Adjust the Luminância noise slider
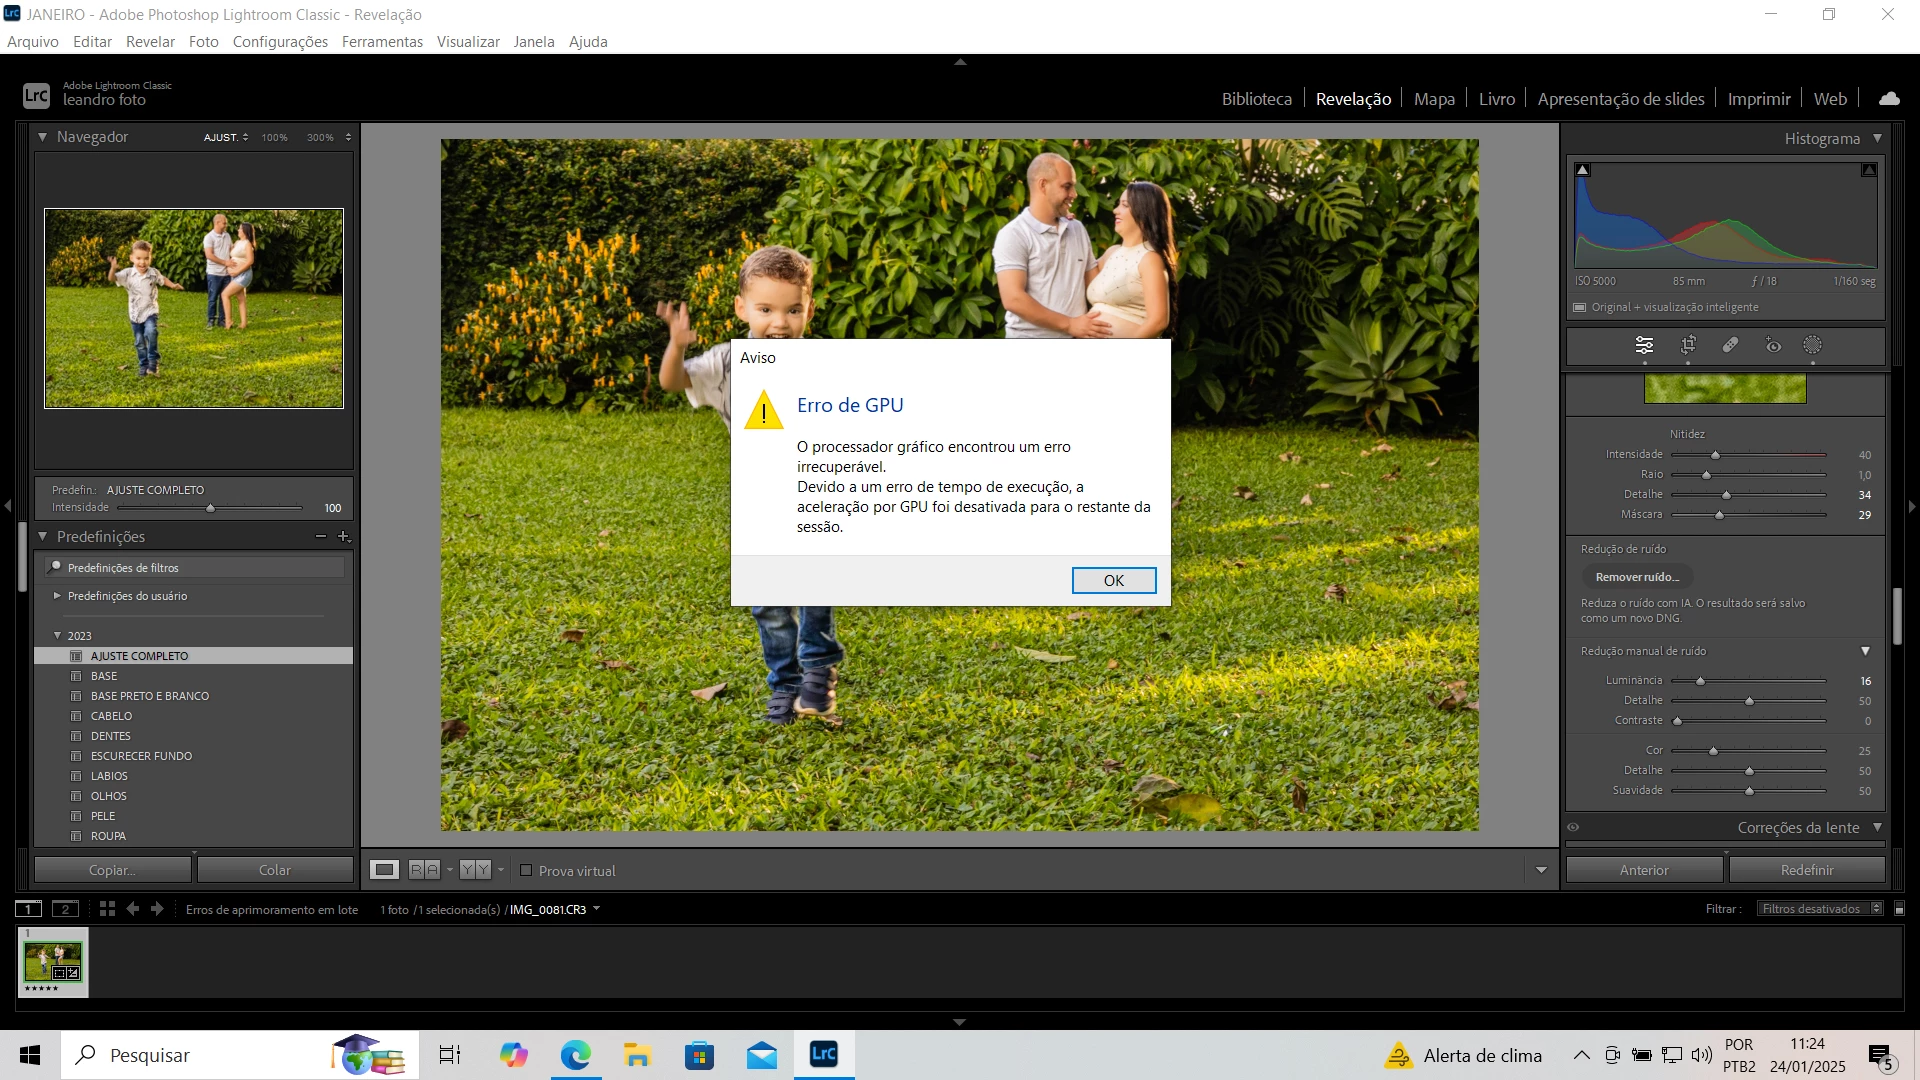The image size is (1920, 1080). click(1700, 681)
